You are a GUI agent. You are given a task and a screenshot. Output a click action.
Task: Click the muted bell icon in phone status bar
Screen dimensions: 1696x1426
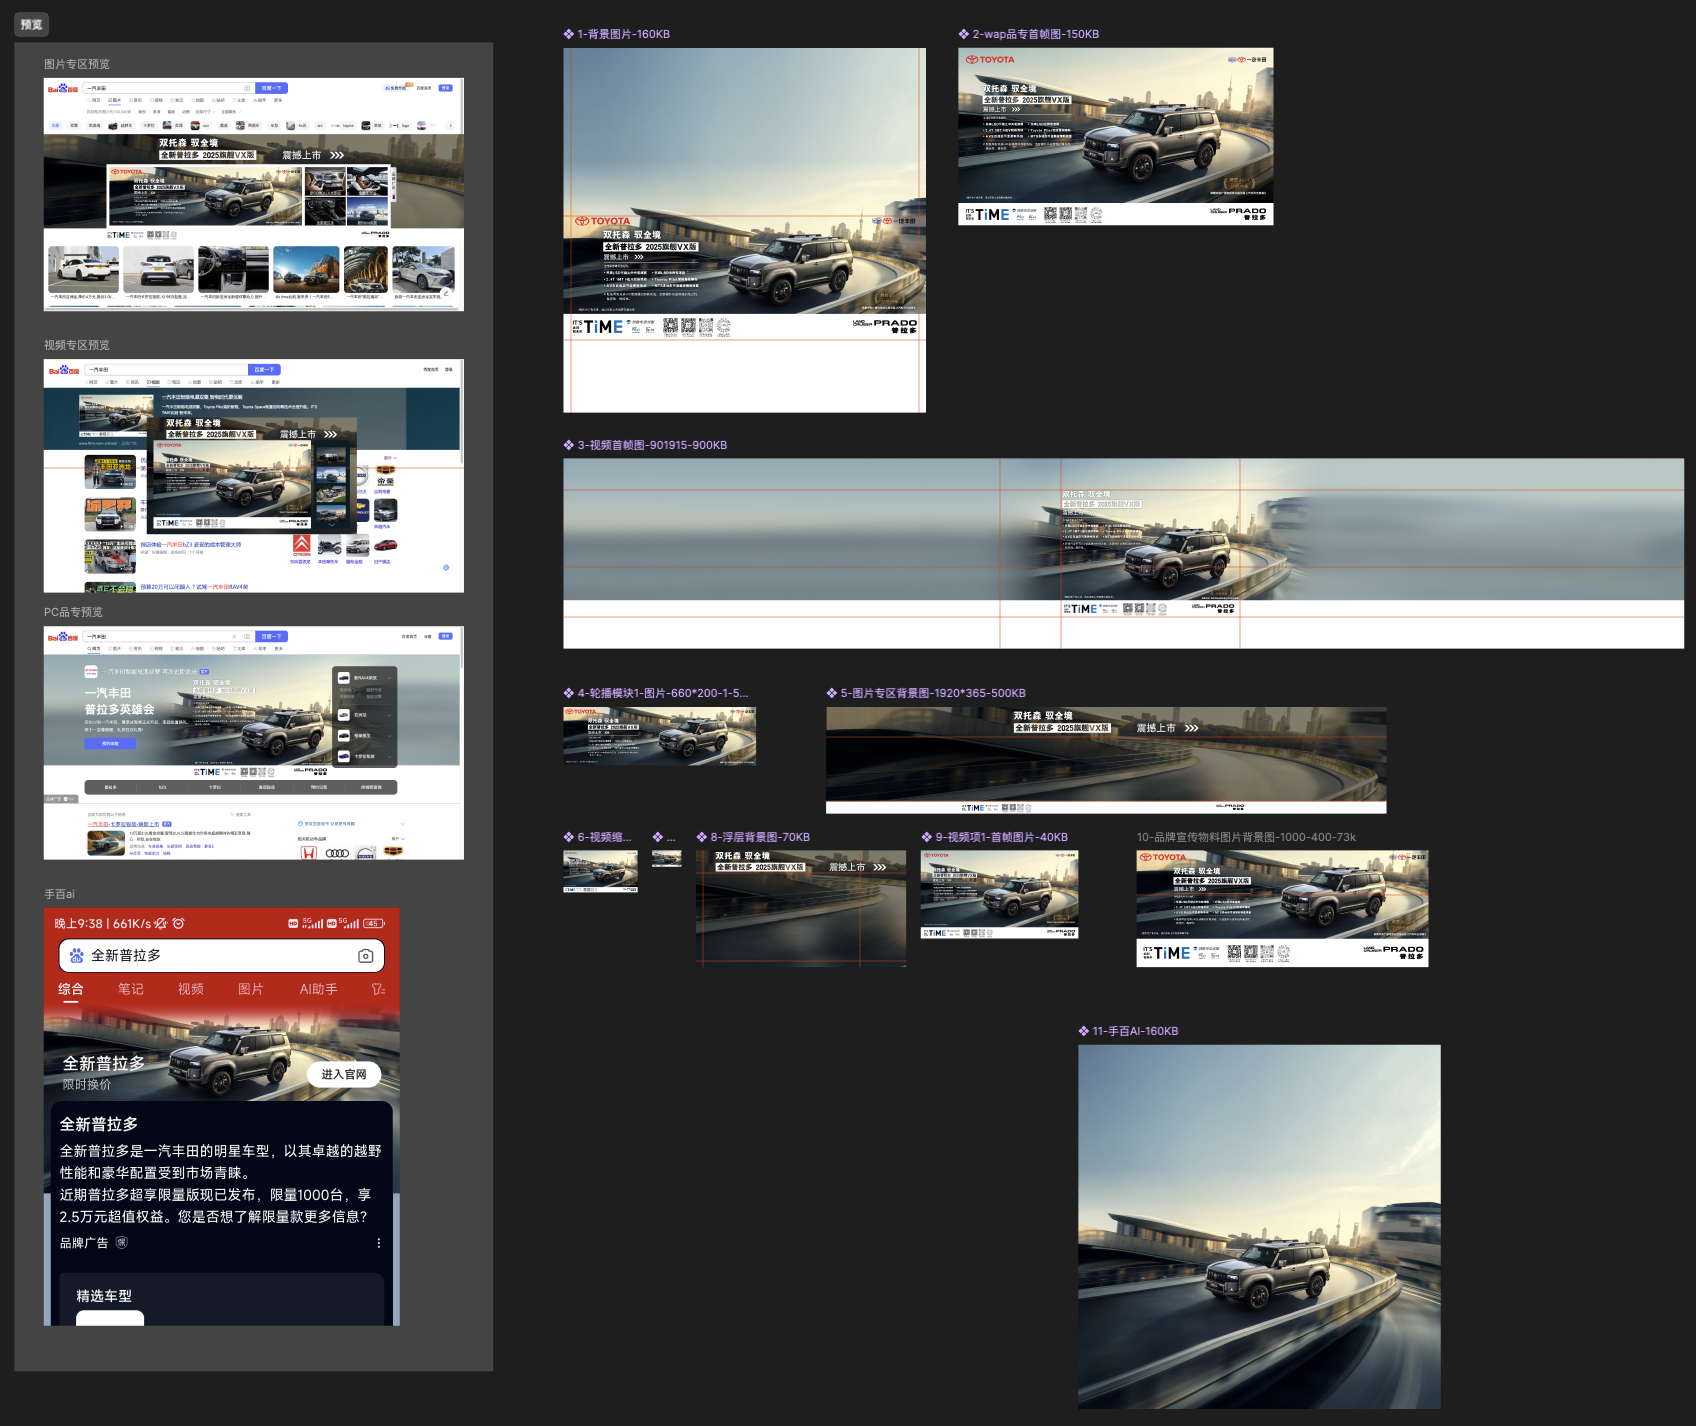(161, 923)
